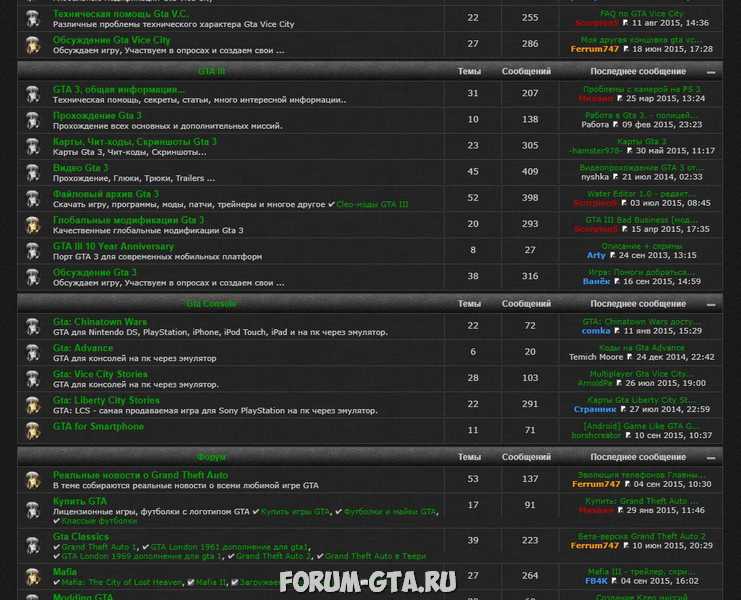Open Глобальные модификации Gta 3 forum
This screenshot has width=741, height=600.
pos(129,220)
